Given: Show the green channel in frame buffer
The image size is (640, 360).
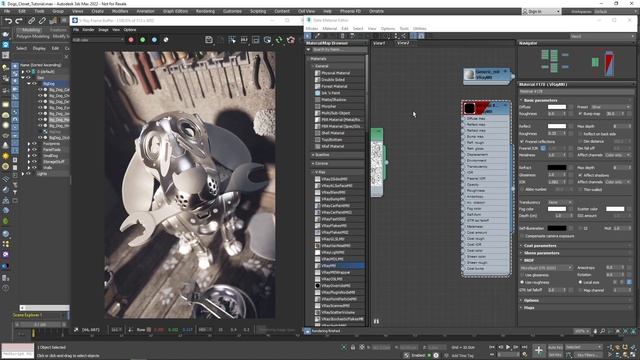Looking at the screenshot, I should pos(142,40).
